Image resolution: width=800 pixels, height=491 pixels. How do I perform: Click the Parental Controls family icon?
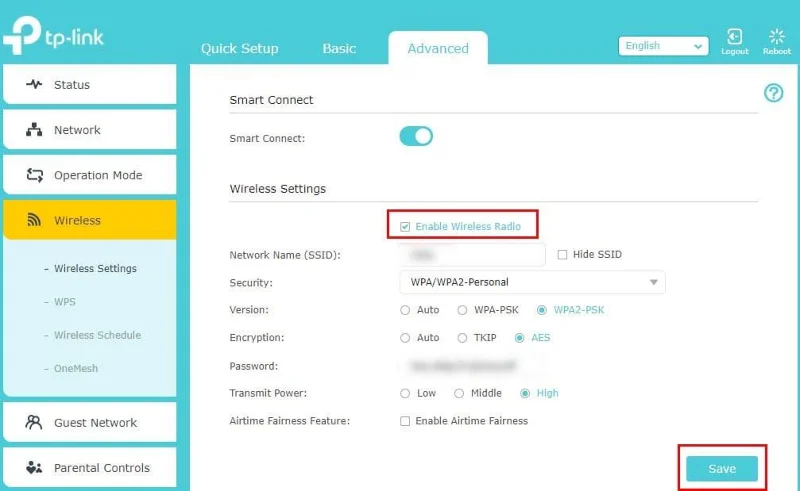pos(34,467)
